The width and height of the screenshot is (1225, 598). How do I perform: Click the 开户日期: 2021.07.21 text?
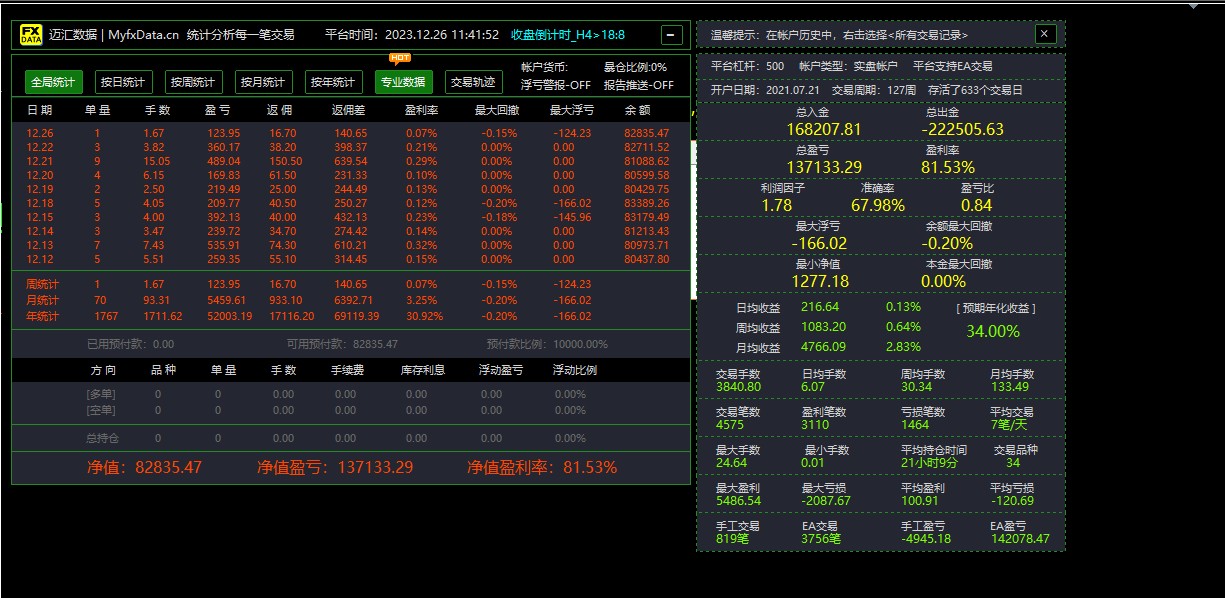pyautogui.click(x=764, y=90)
